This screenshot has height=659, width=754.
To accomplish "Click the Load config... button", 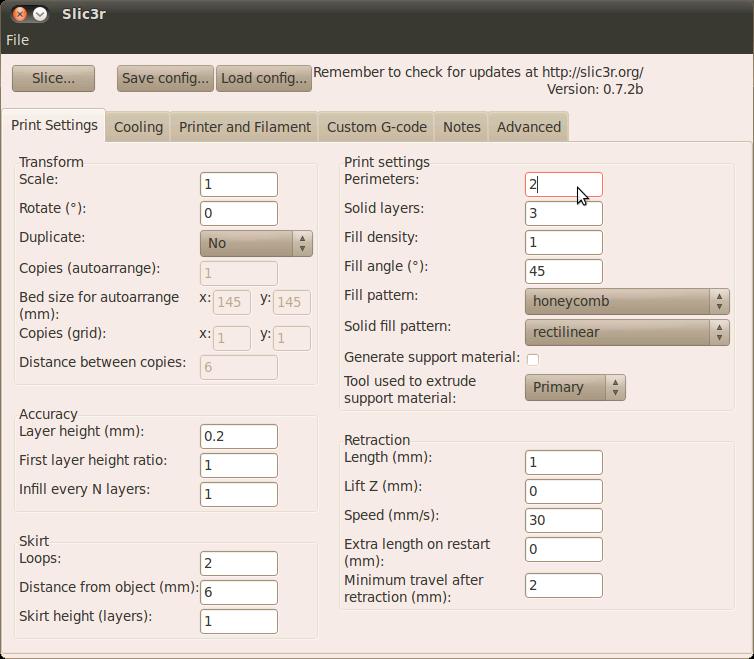I will (264, 78).
